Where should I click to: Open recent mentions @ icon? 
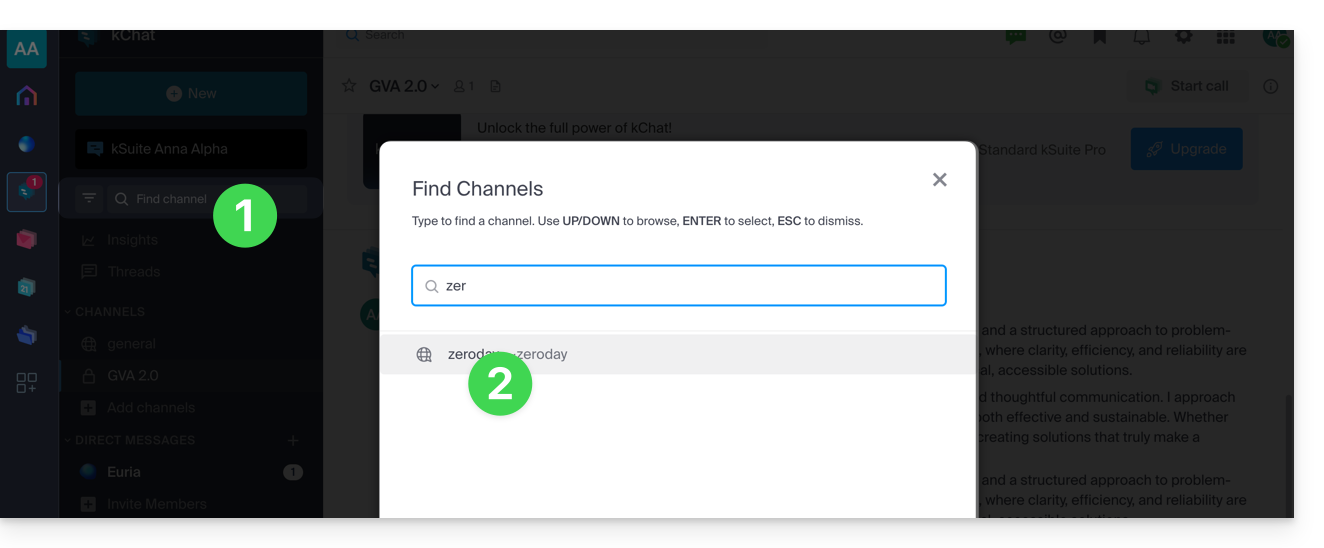tap(1057, 36)
